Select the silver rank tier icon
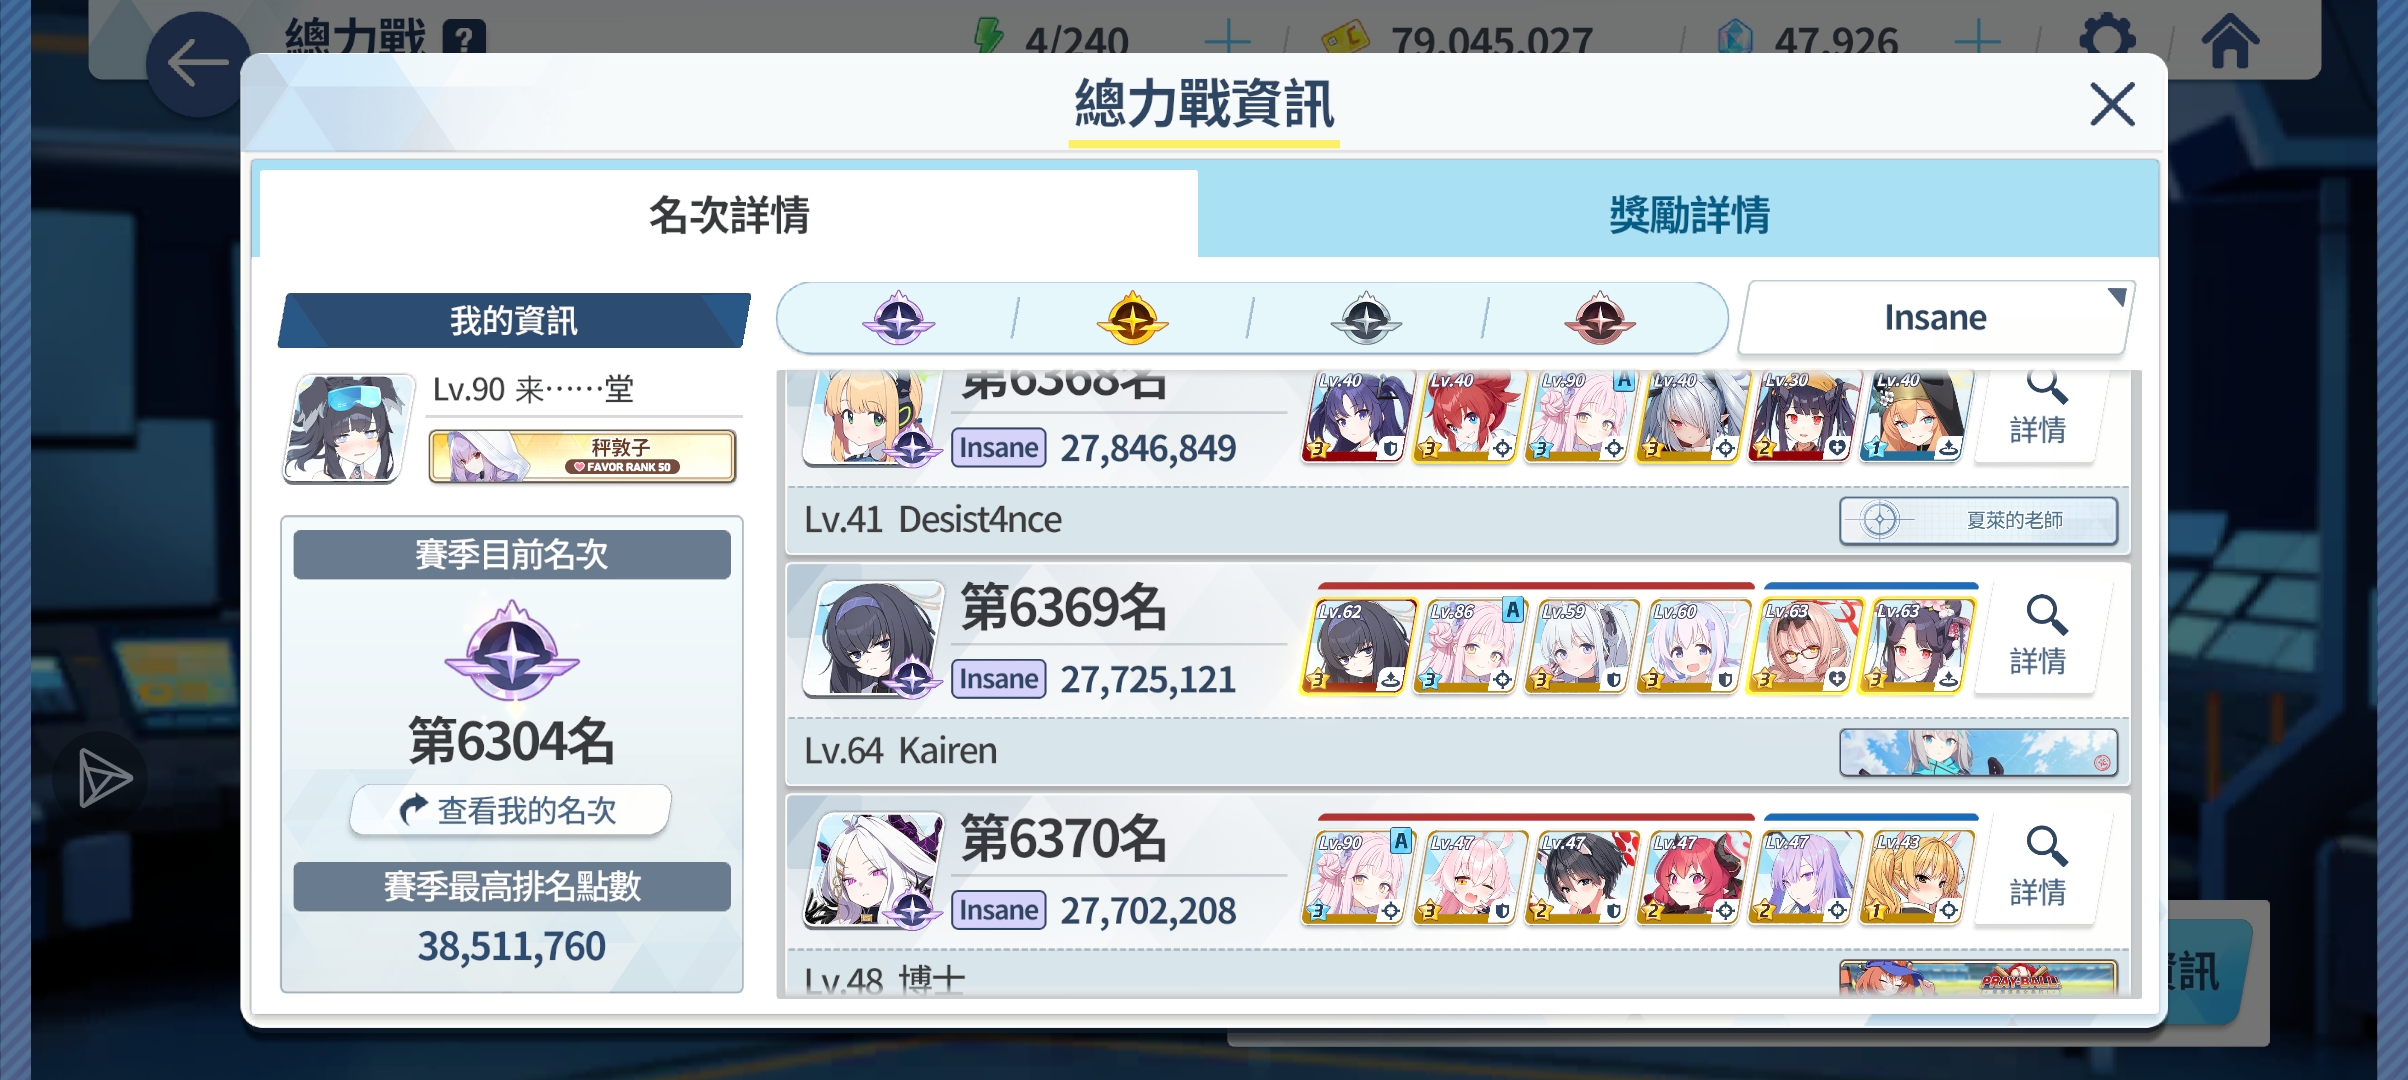2408x1080 pixels. click(1366, 319)
